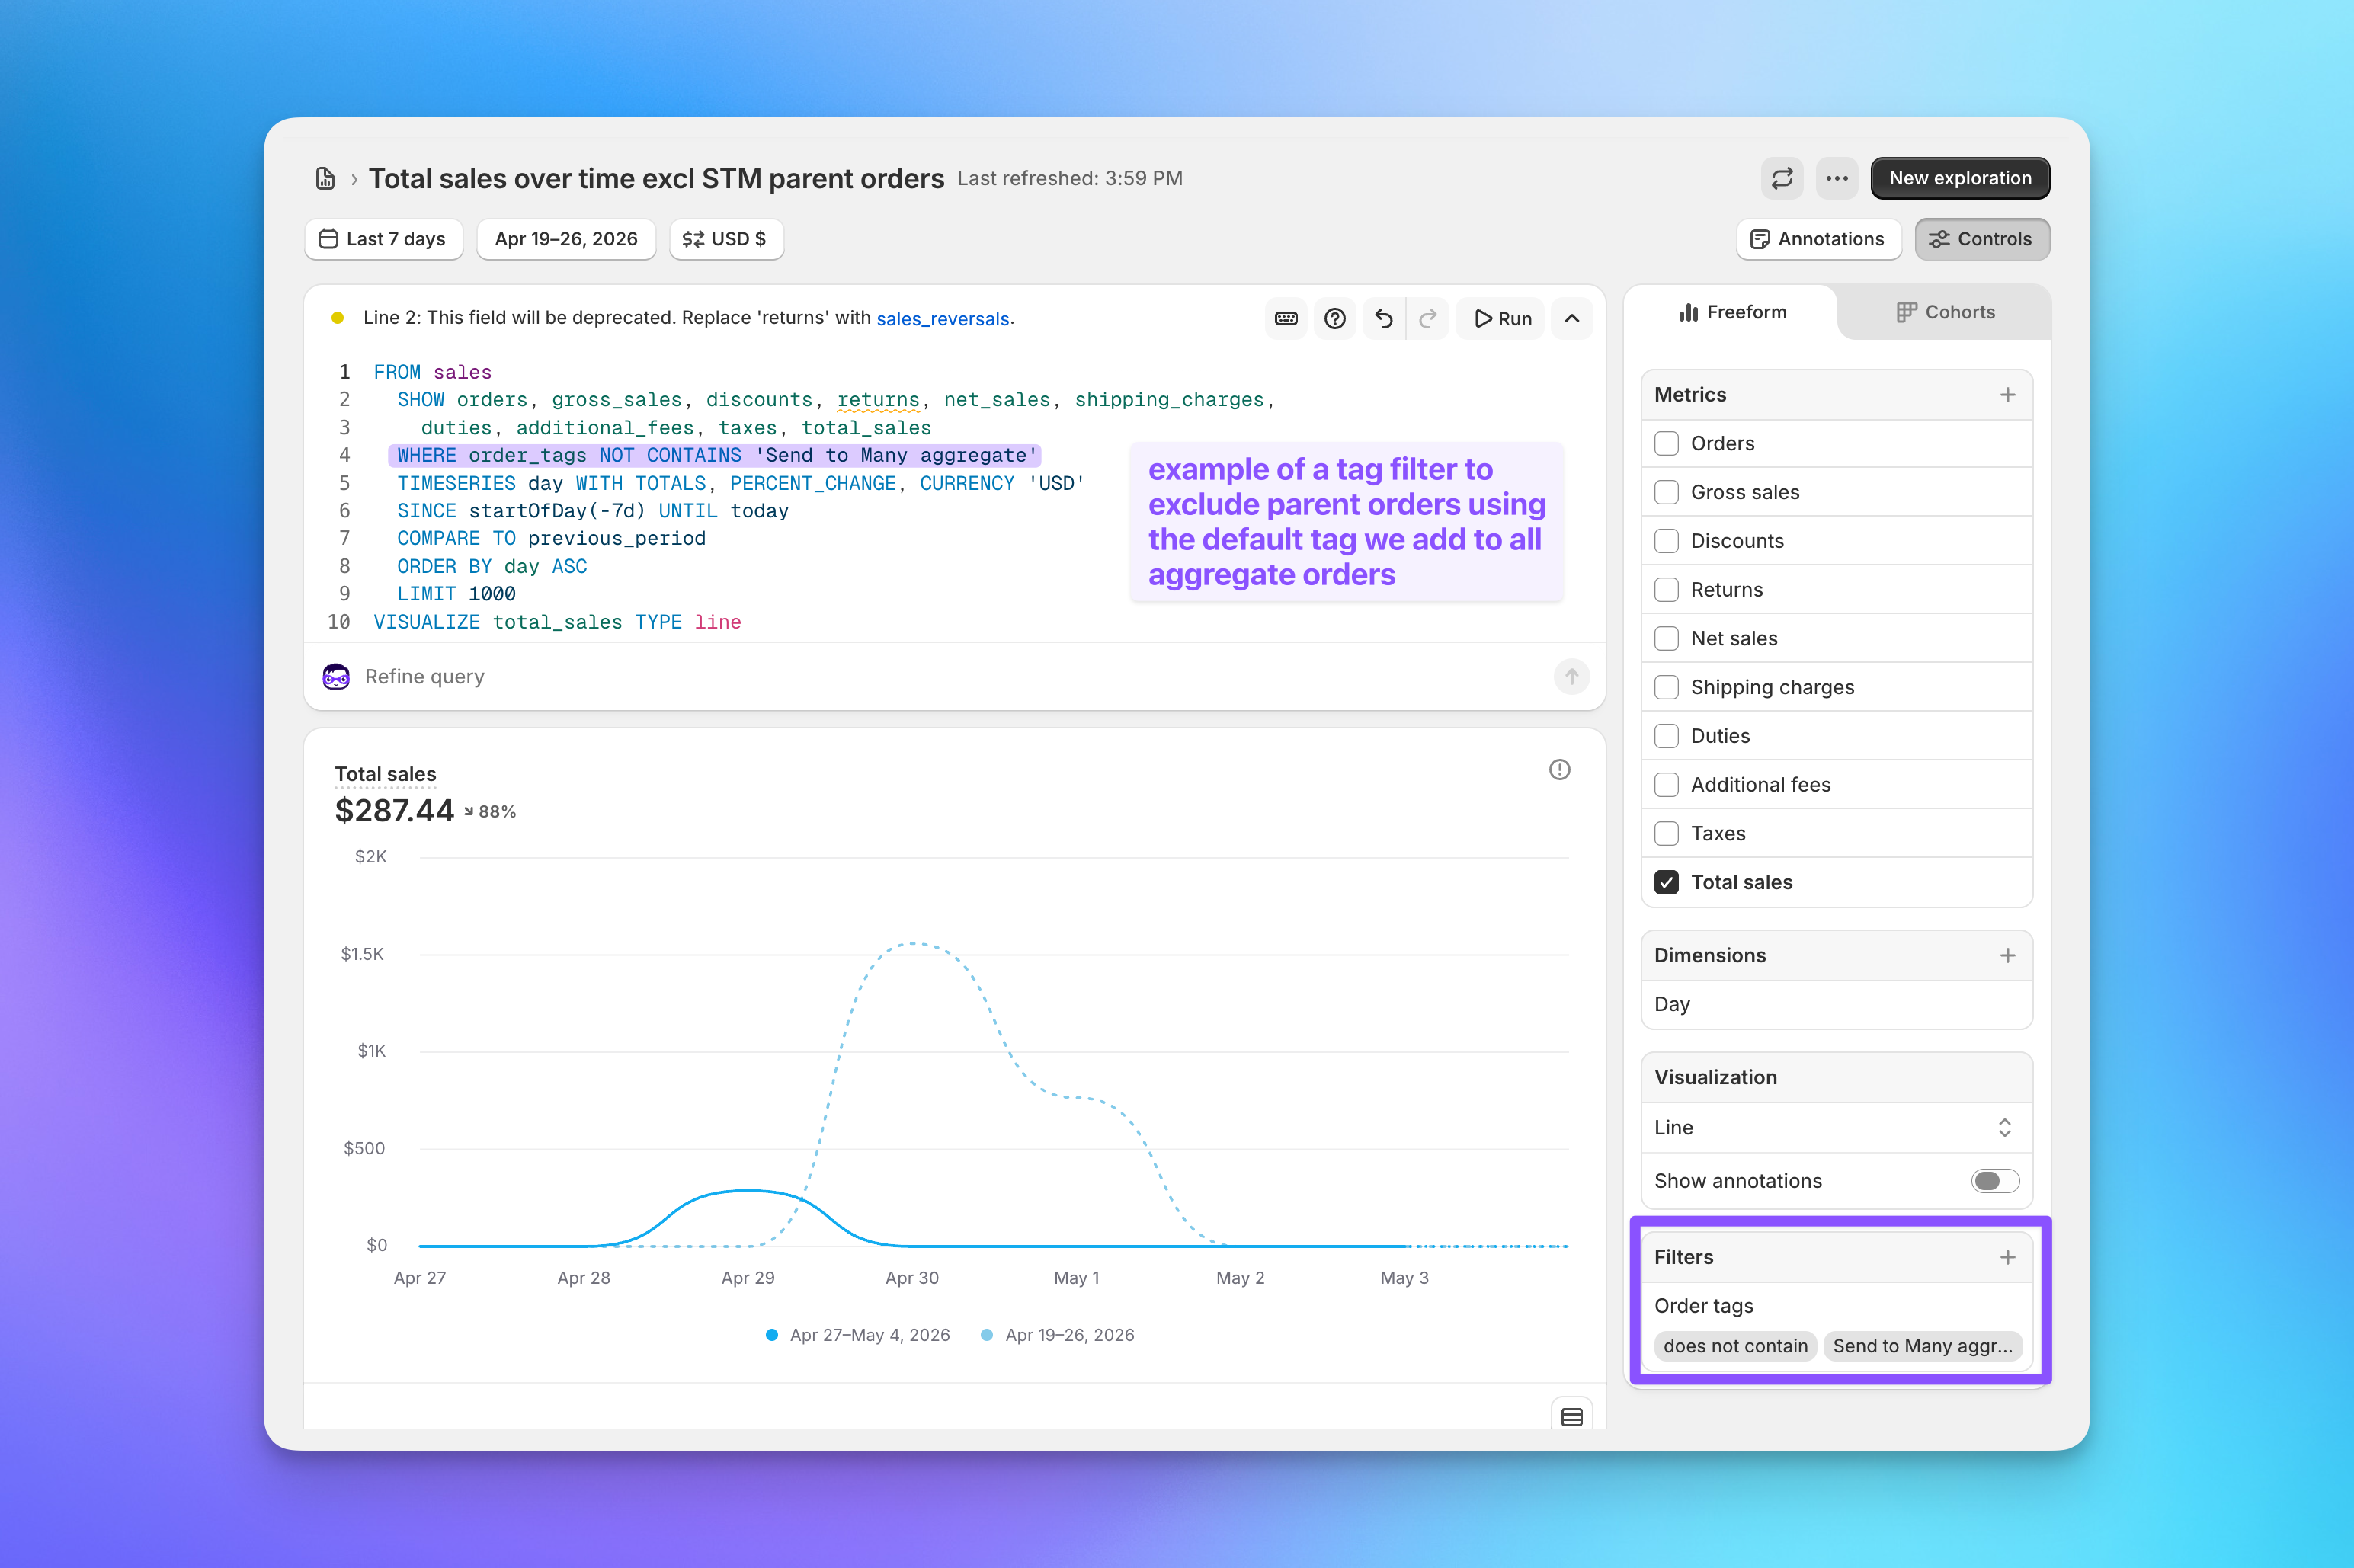Click the New exploration button
2354x1568 pixels.
pos(1960,179)
